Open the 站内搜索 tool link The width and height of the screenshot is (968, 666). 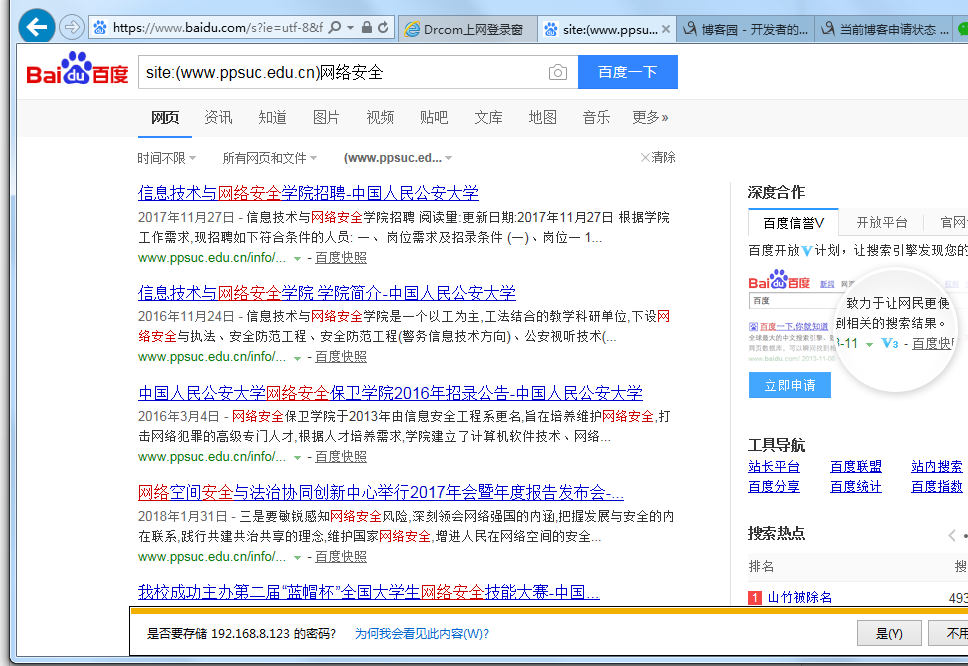[937, 467]
